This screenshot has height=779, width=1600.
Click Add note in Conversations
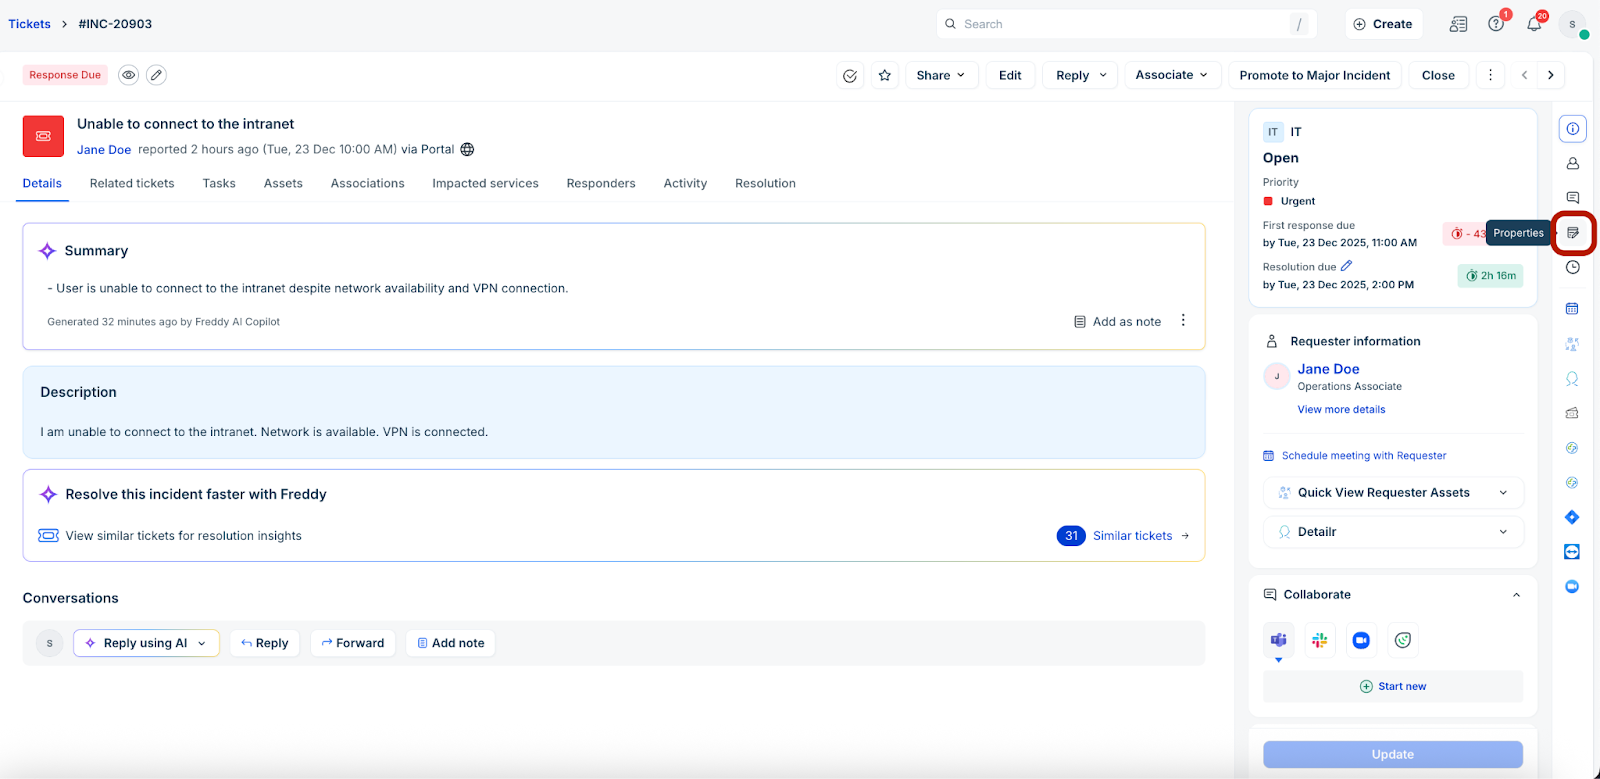click(451, 643)
